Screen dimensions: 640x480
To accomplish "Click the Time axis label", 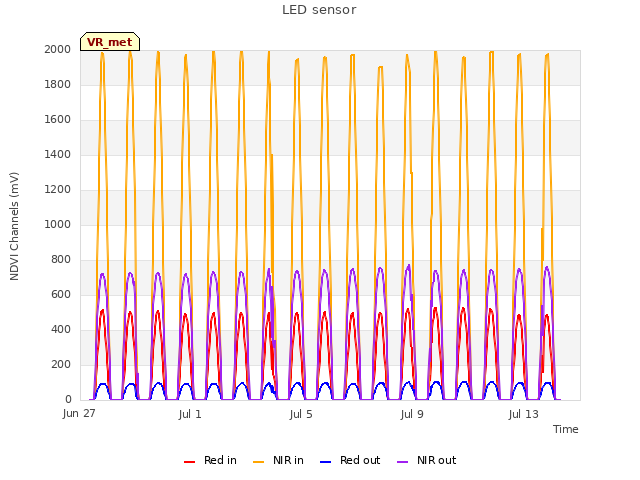I will click(566, 429).
